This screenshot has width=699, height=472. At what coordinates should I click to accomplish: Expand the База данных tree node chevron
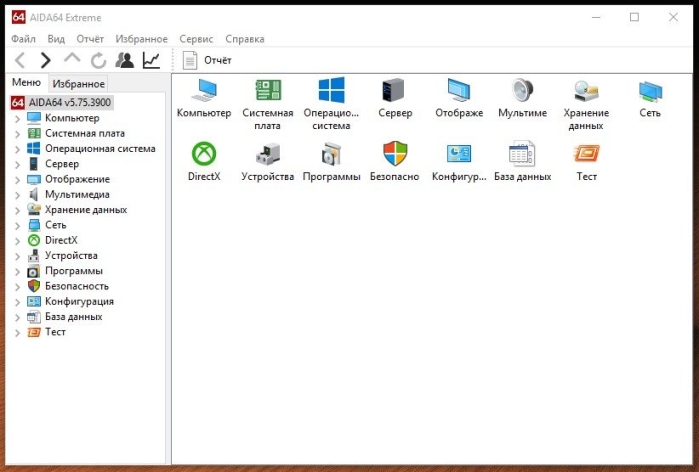pyautogui.click(x=17, y=317)
